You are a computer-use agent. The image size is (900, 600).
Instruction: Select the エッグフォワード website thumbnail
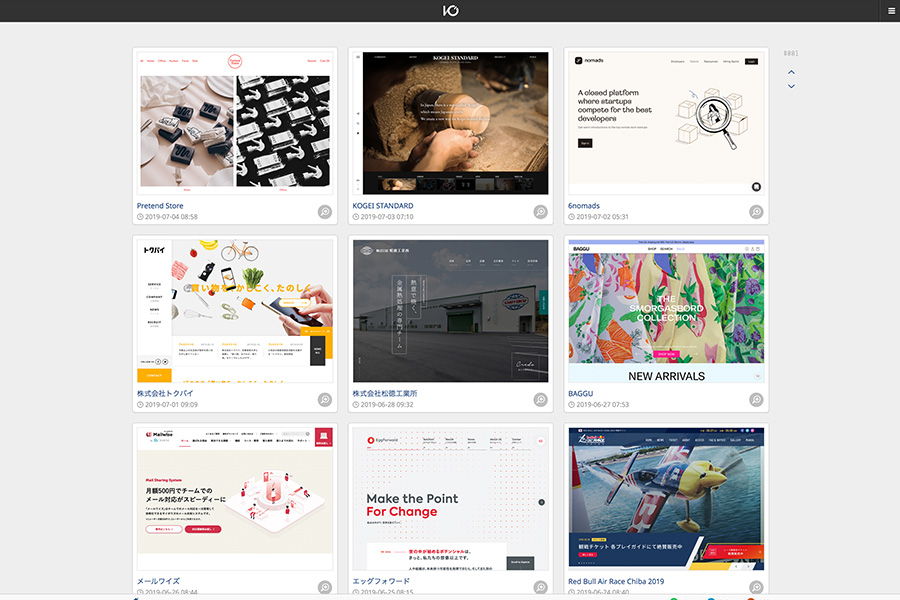click(450, 499)
